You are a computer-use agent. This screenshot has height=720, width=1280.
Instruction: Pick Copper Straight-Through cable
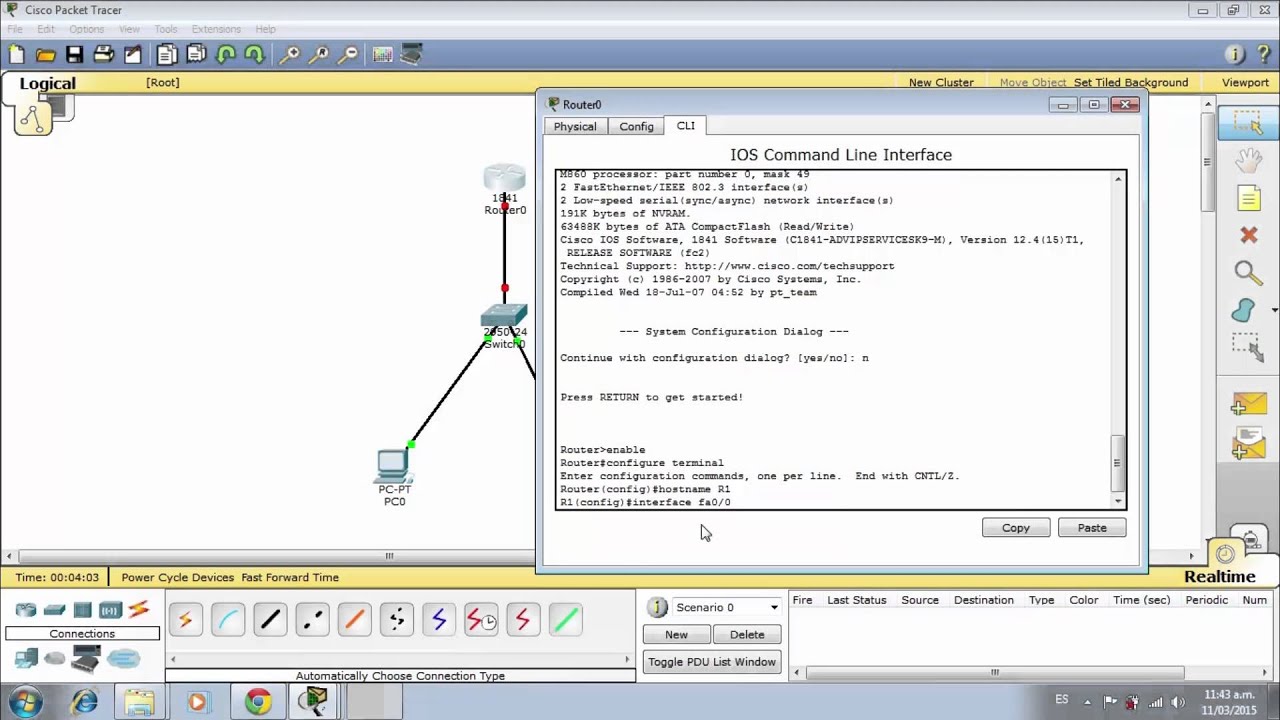(x=270, y=621)
